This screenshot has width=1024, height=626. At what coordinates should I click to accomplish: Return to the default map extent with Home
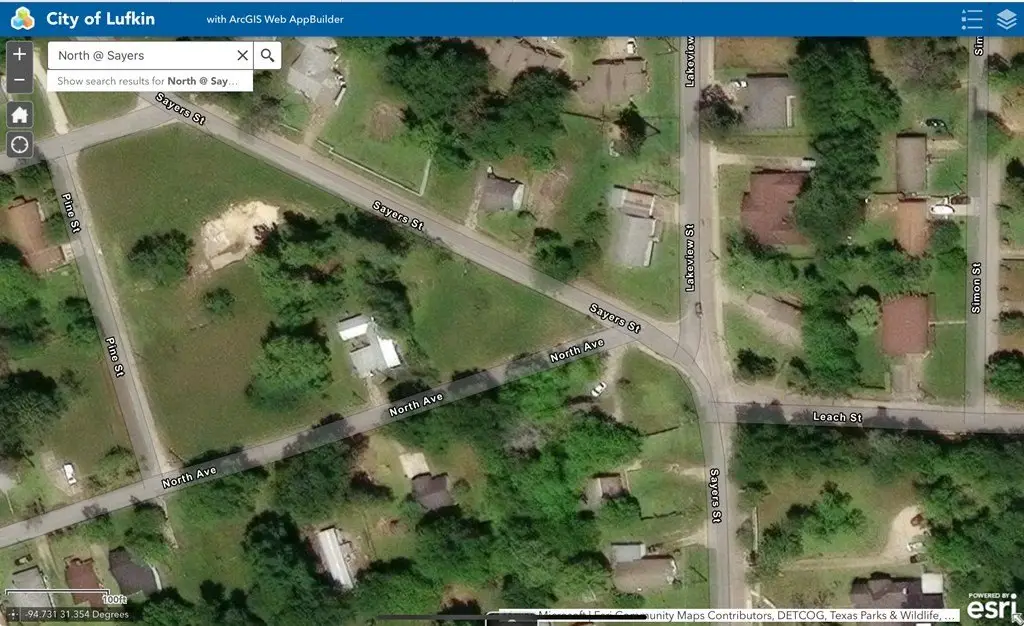[20, 113]
